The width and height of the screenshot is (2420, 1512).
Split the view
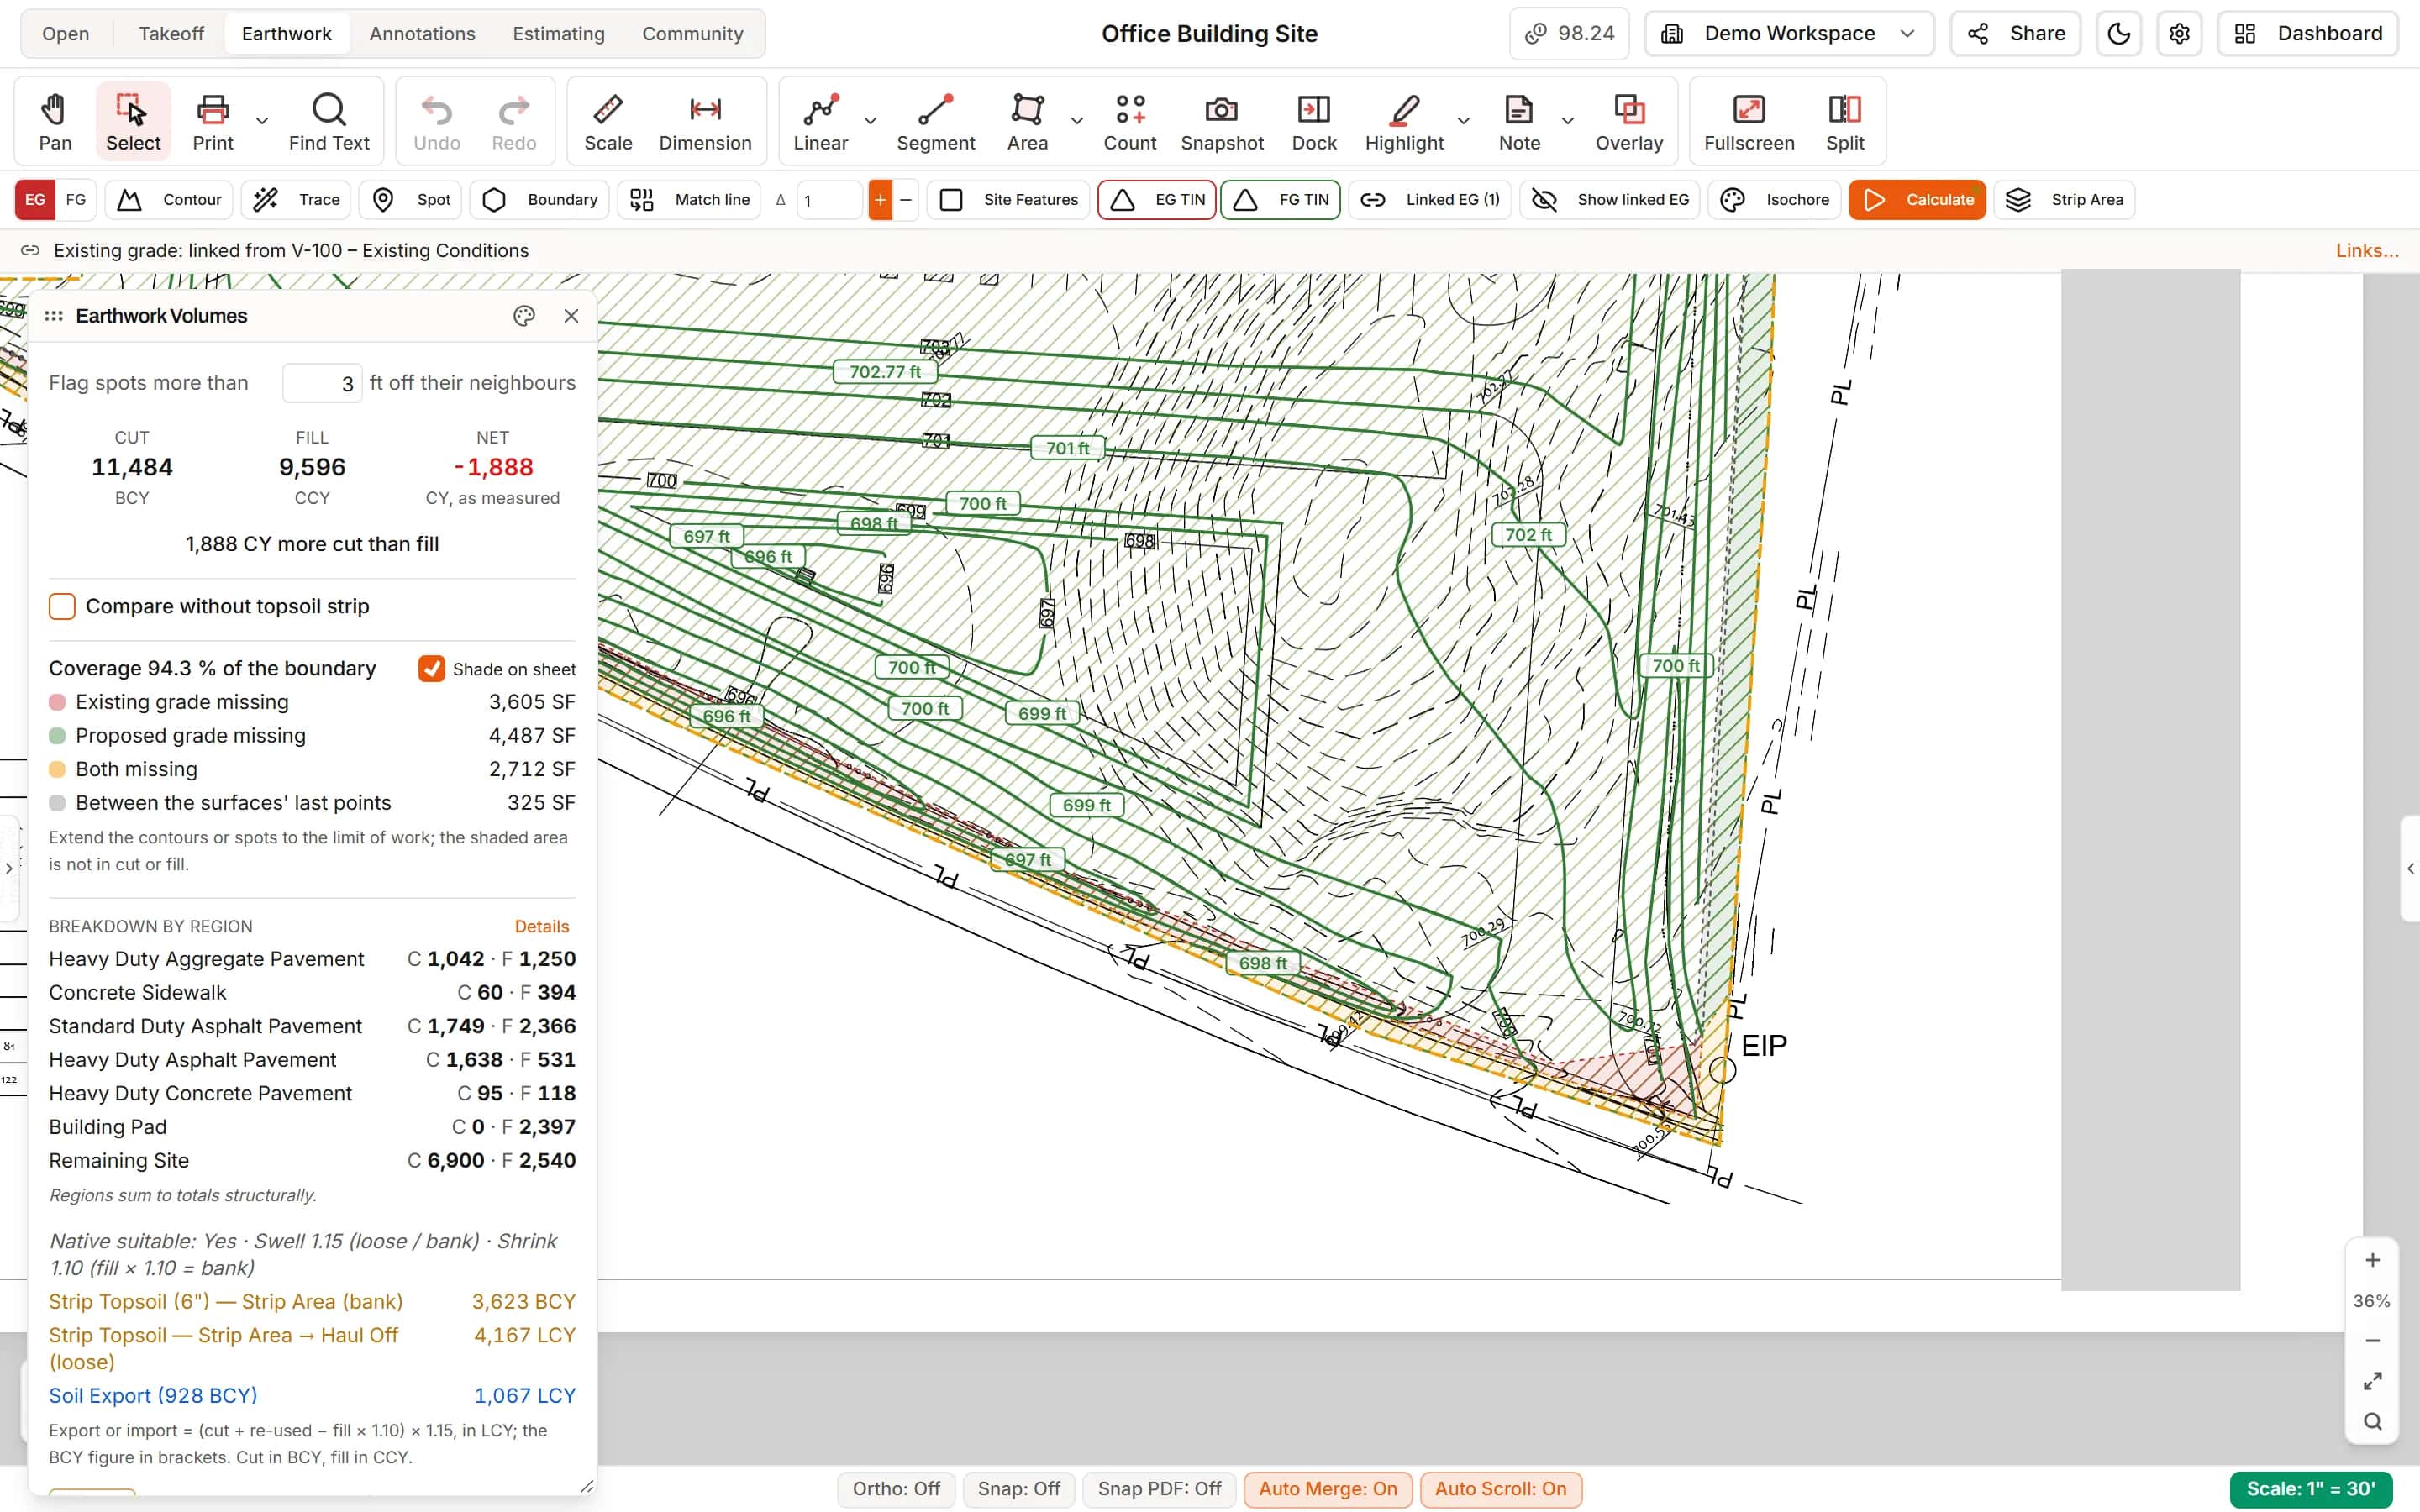1845,121
